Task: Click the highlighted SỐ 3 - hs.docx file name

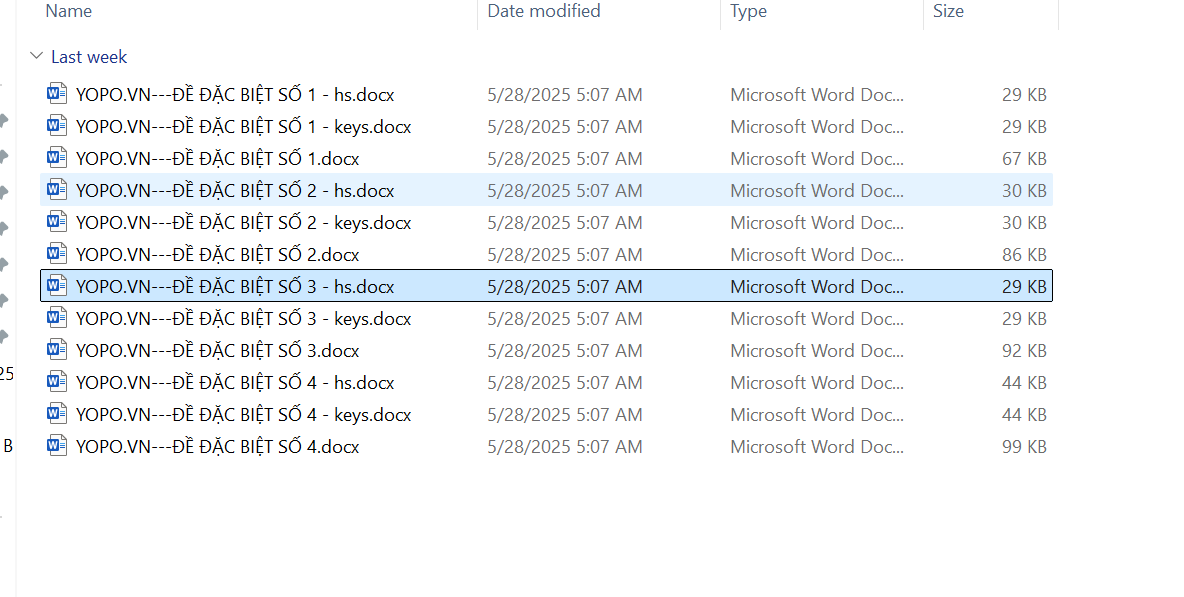Action: 235,287
